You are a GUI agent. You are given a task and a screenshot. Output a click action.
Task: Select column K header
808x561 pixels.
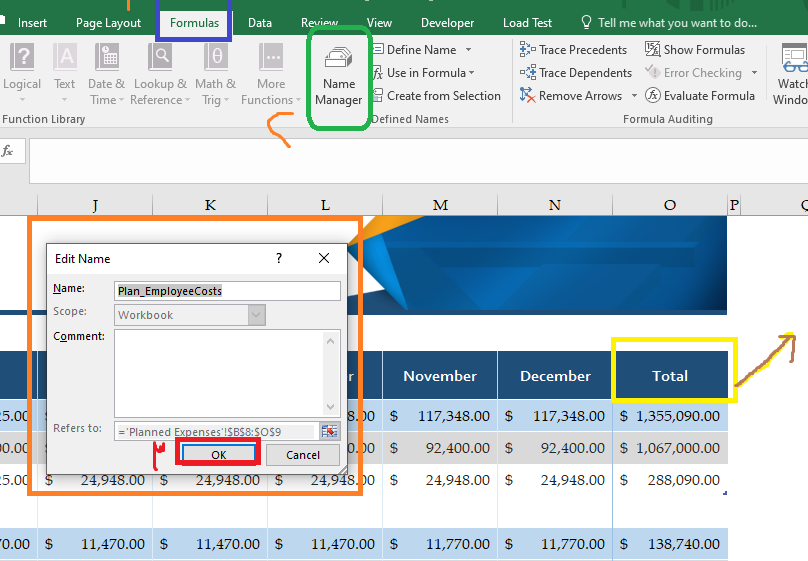pos(210,205)
